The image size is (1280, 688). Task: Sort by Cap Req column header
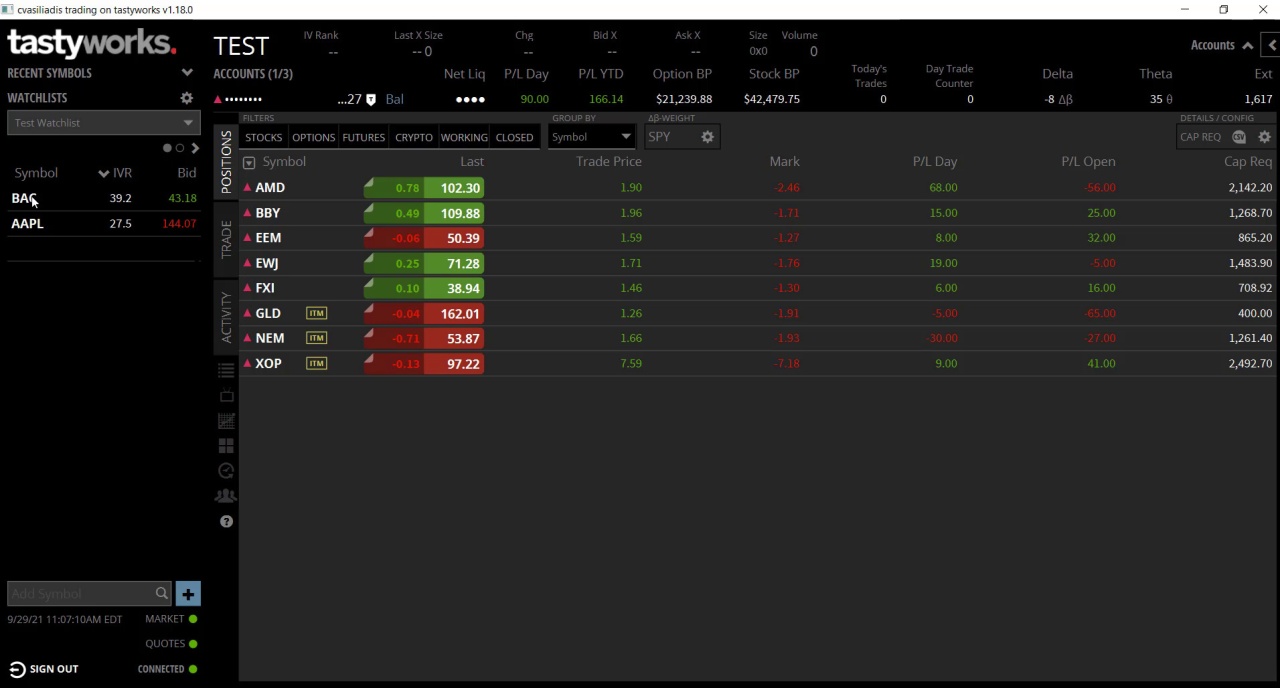tap(1248, 161)
